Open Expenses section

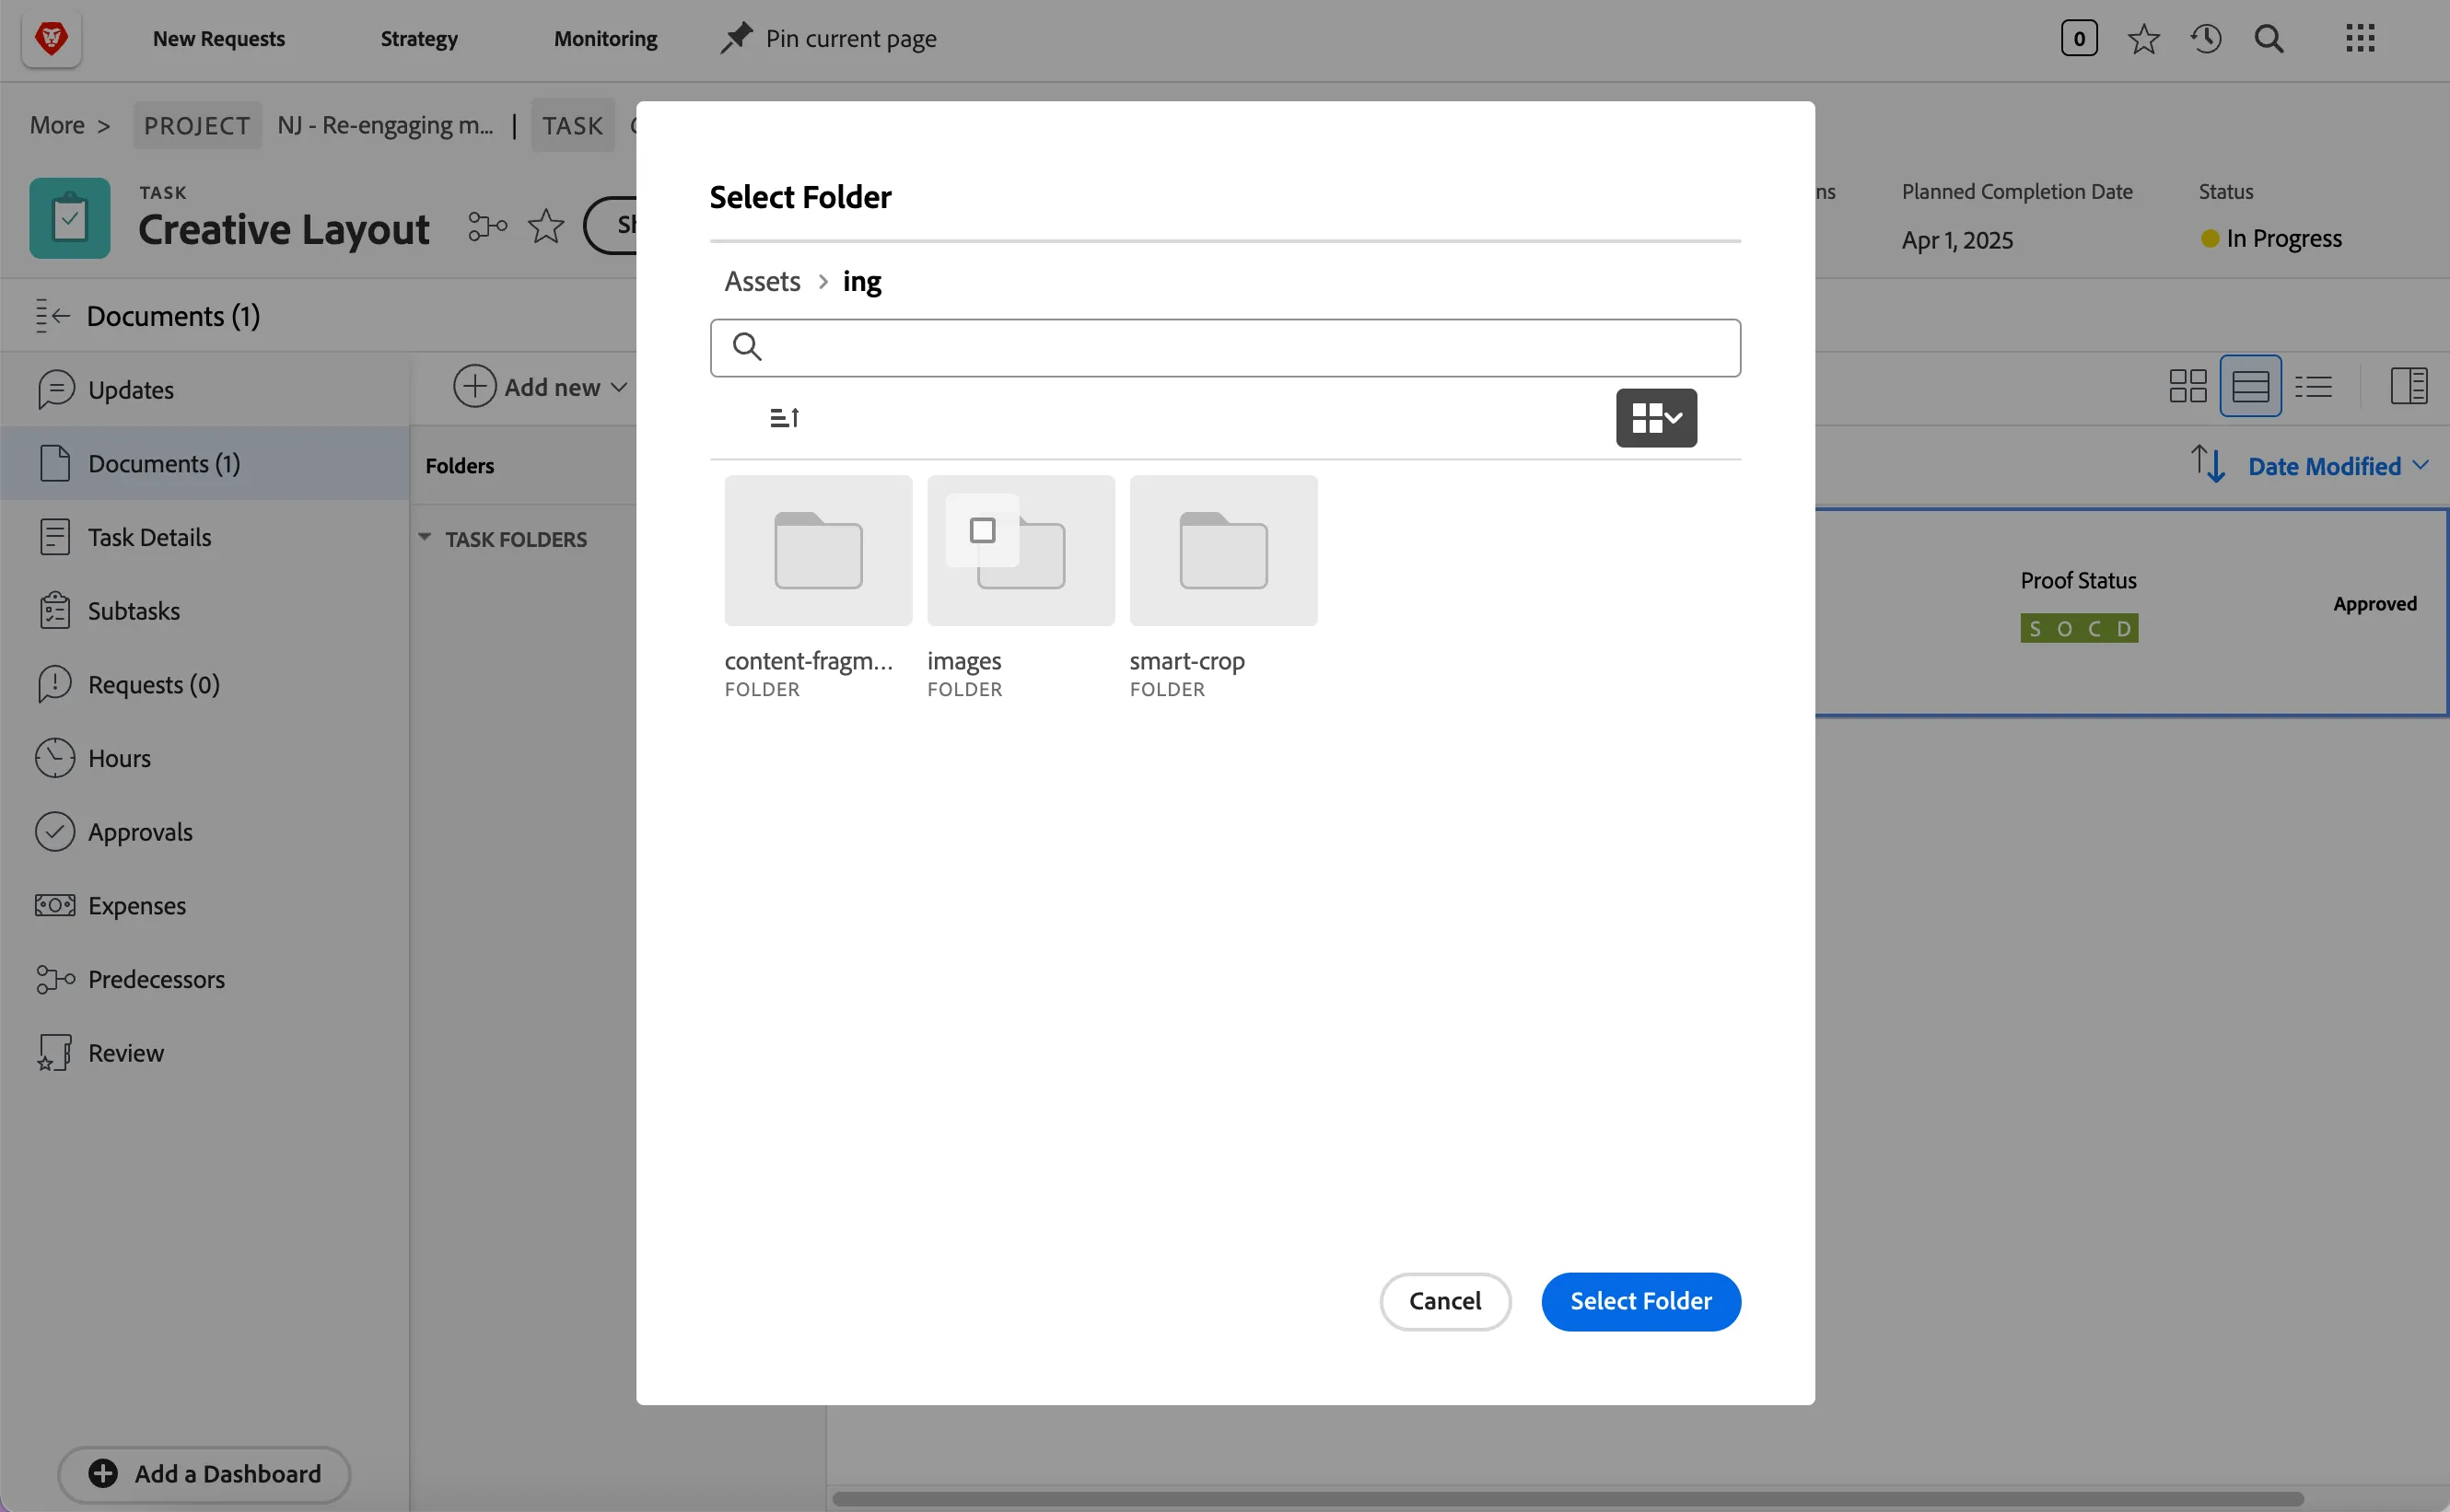(x=205, y=906)
